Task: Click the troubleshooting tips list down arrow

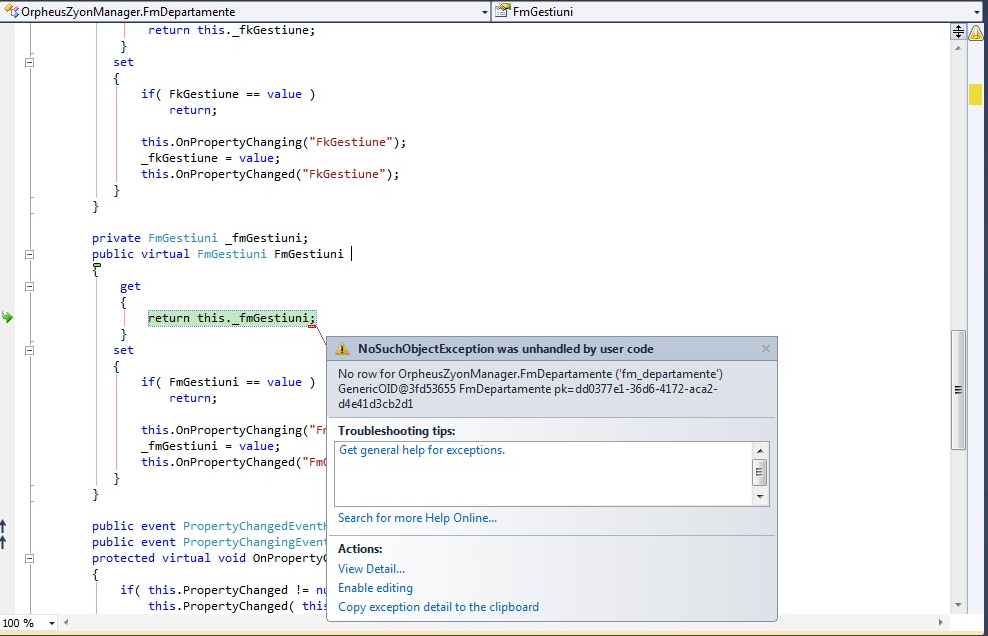Action: [x=760, y=496]
